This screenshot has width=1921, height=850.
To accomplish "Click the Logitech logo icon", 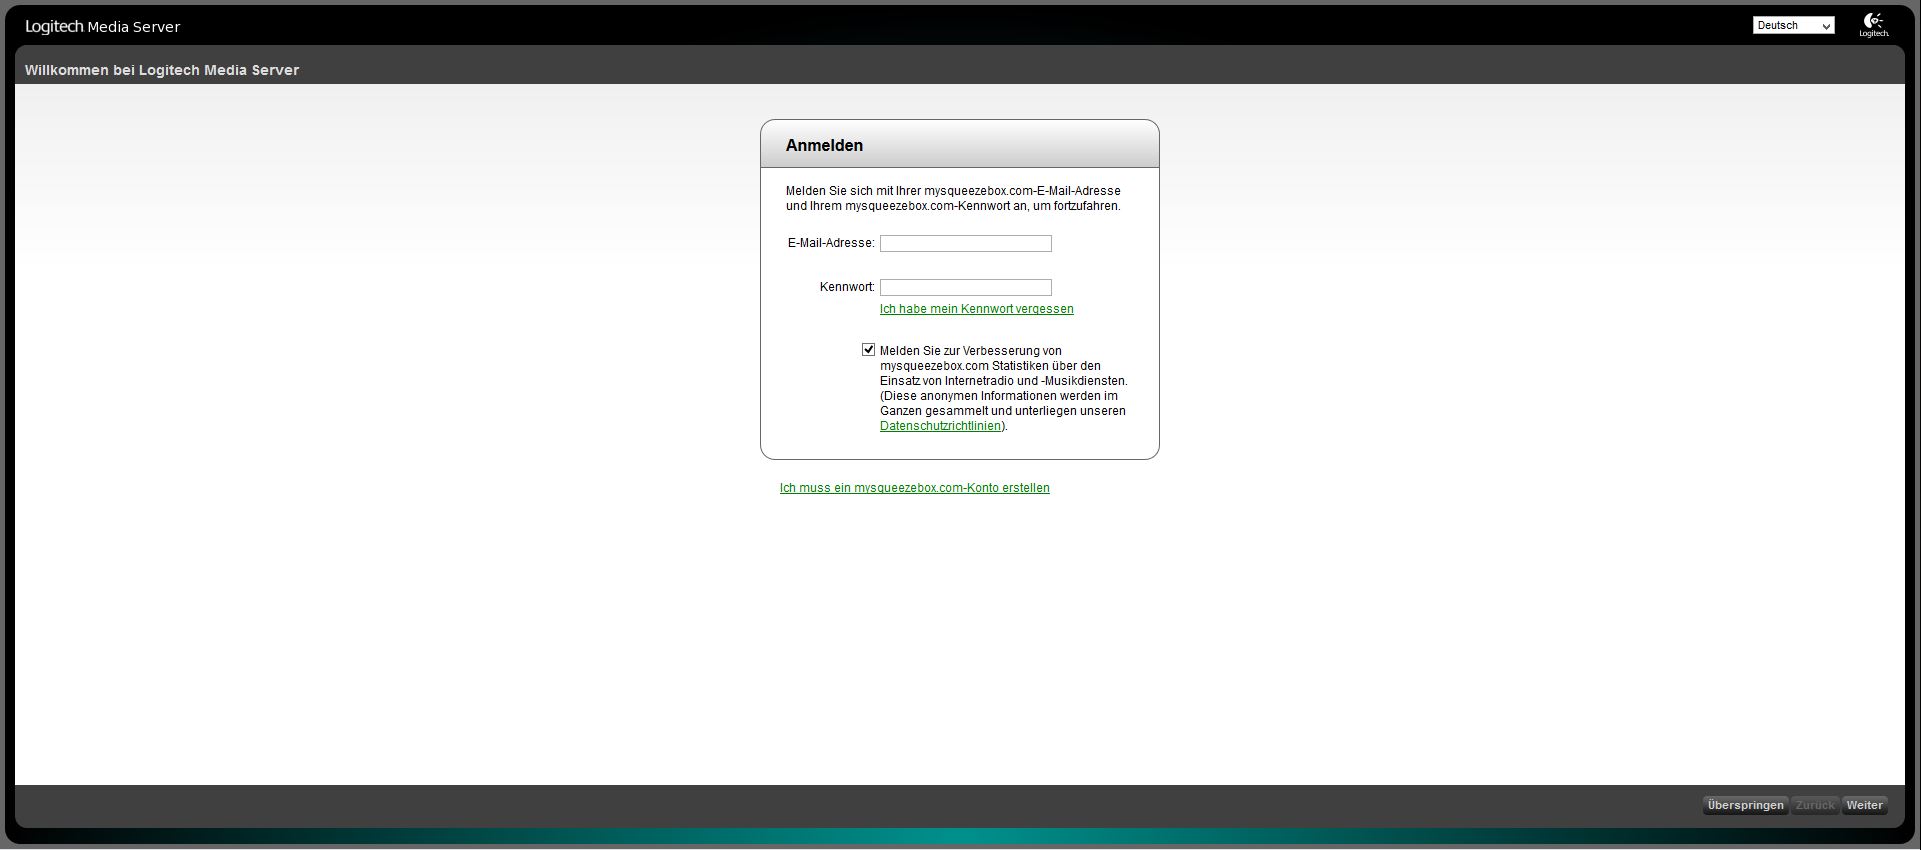I will tap(1874, 25).
